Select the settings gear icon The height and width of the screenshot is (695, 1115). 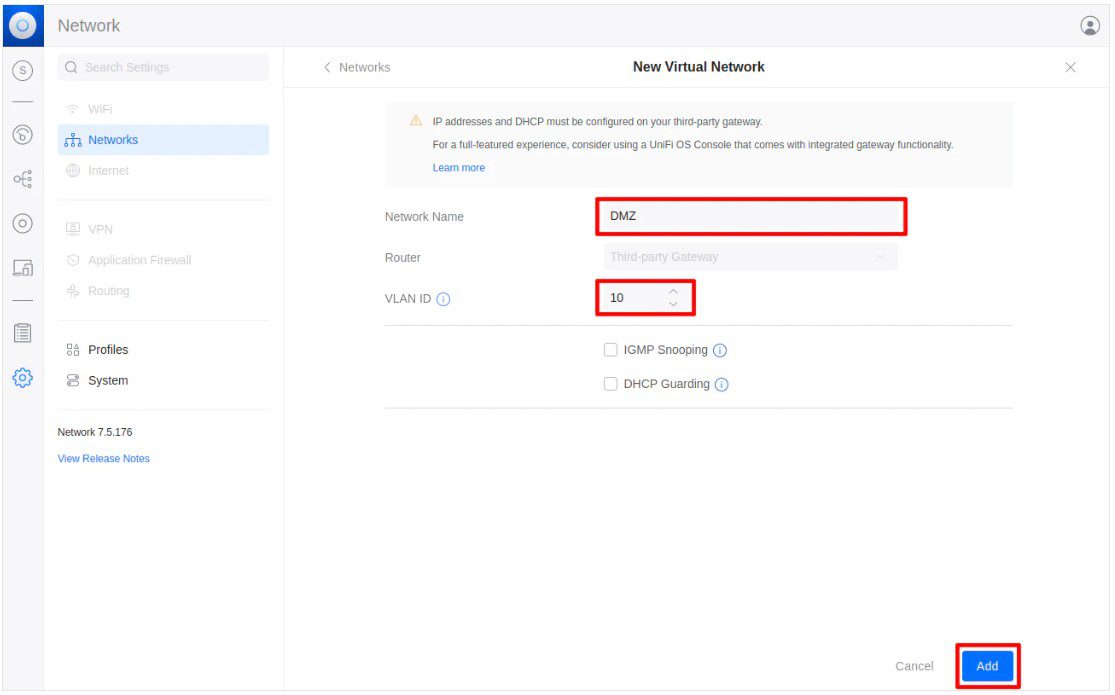pyautogui.click(x=23, y=378)
